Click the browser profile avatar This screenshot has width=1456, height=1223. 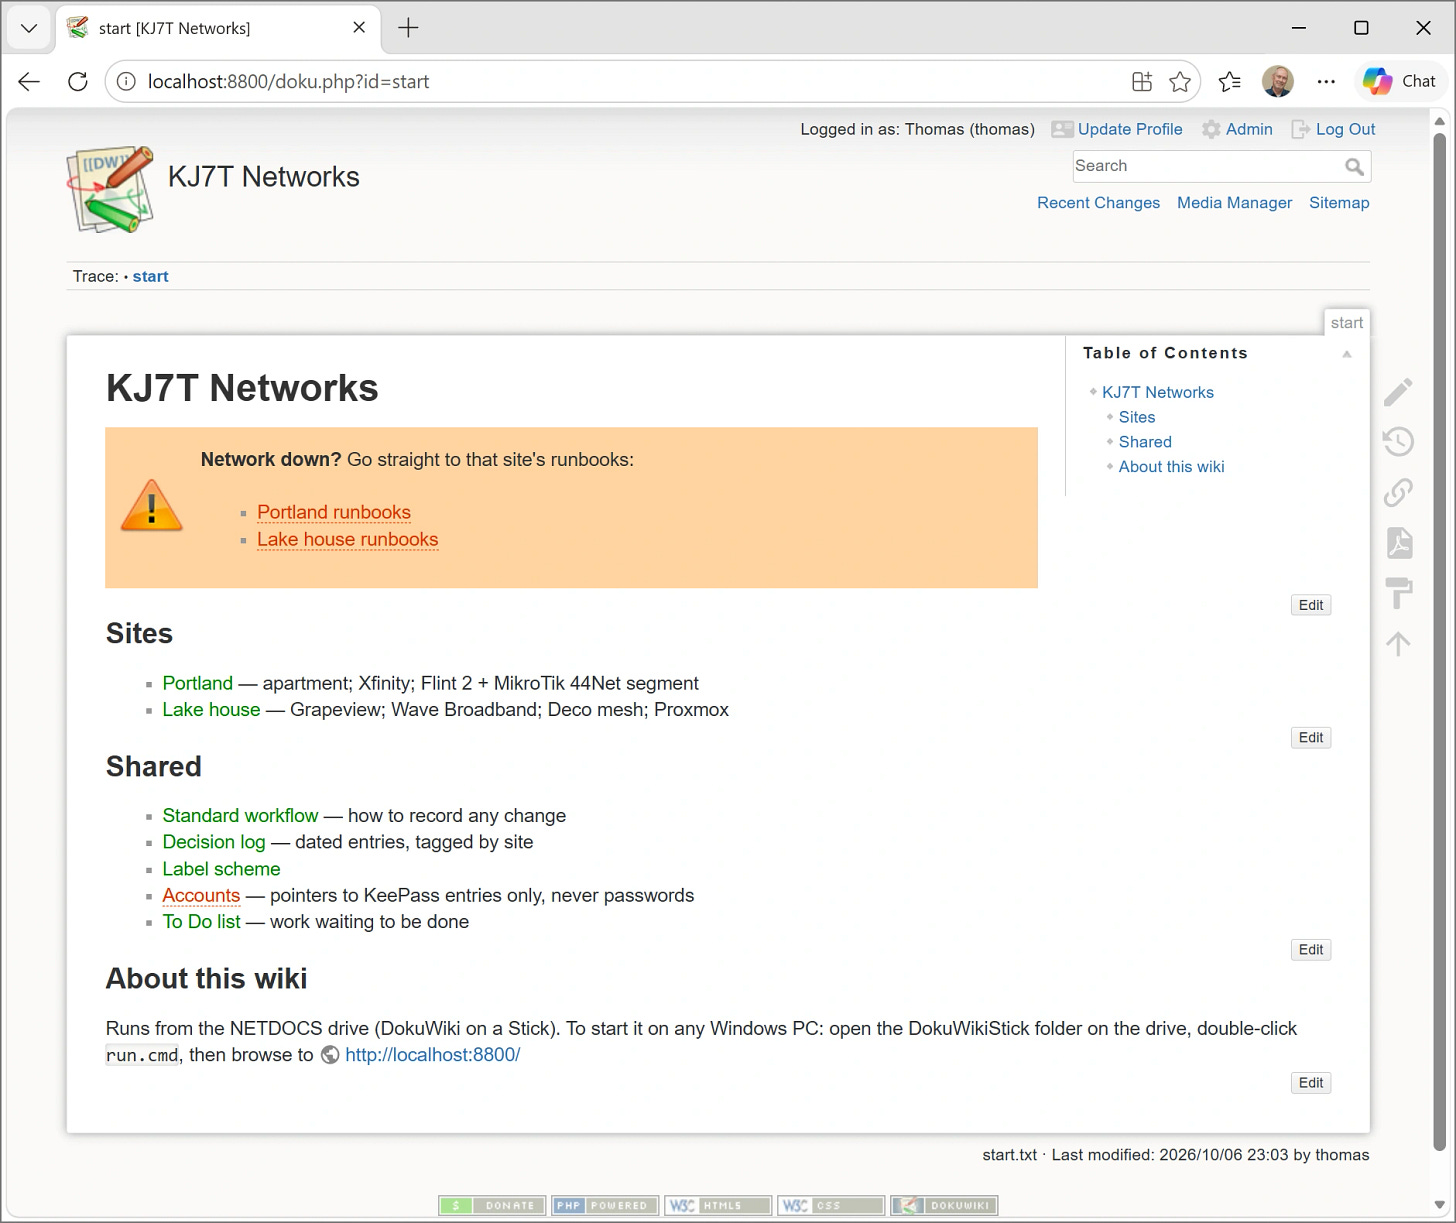[x=1278, y=82]
